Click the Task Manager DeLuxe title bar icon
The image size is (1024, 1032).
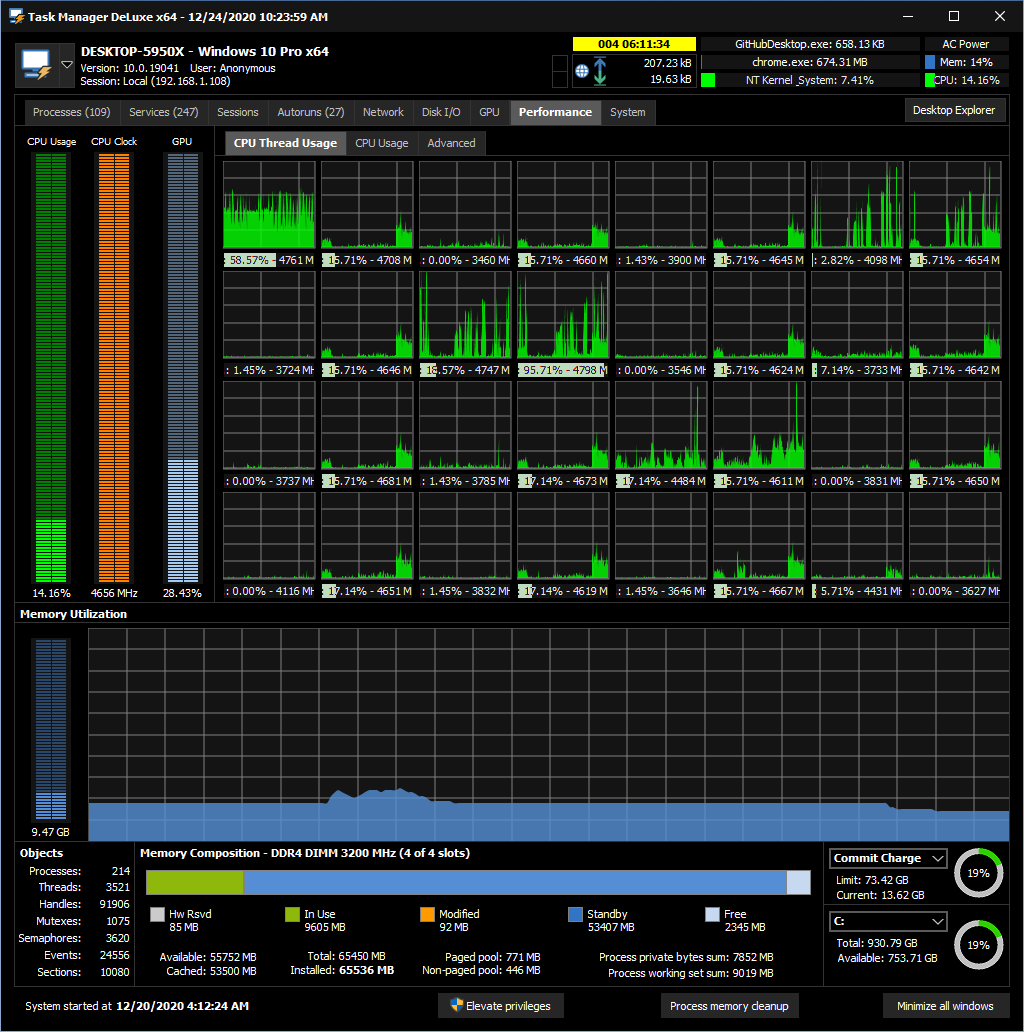click(16, 17)
